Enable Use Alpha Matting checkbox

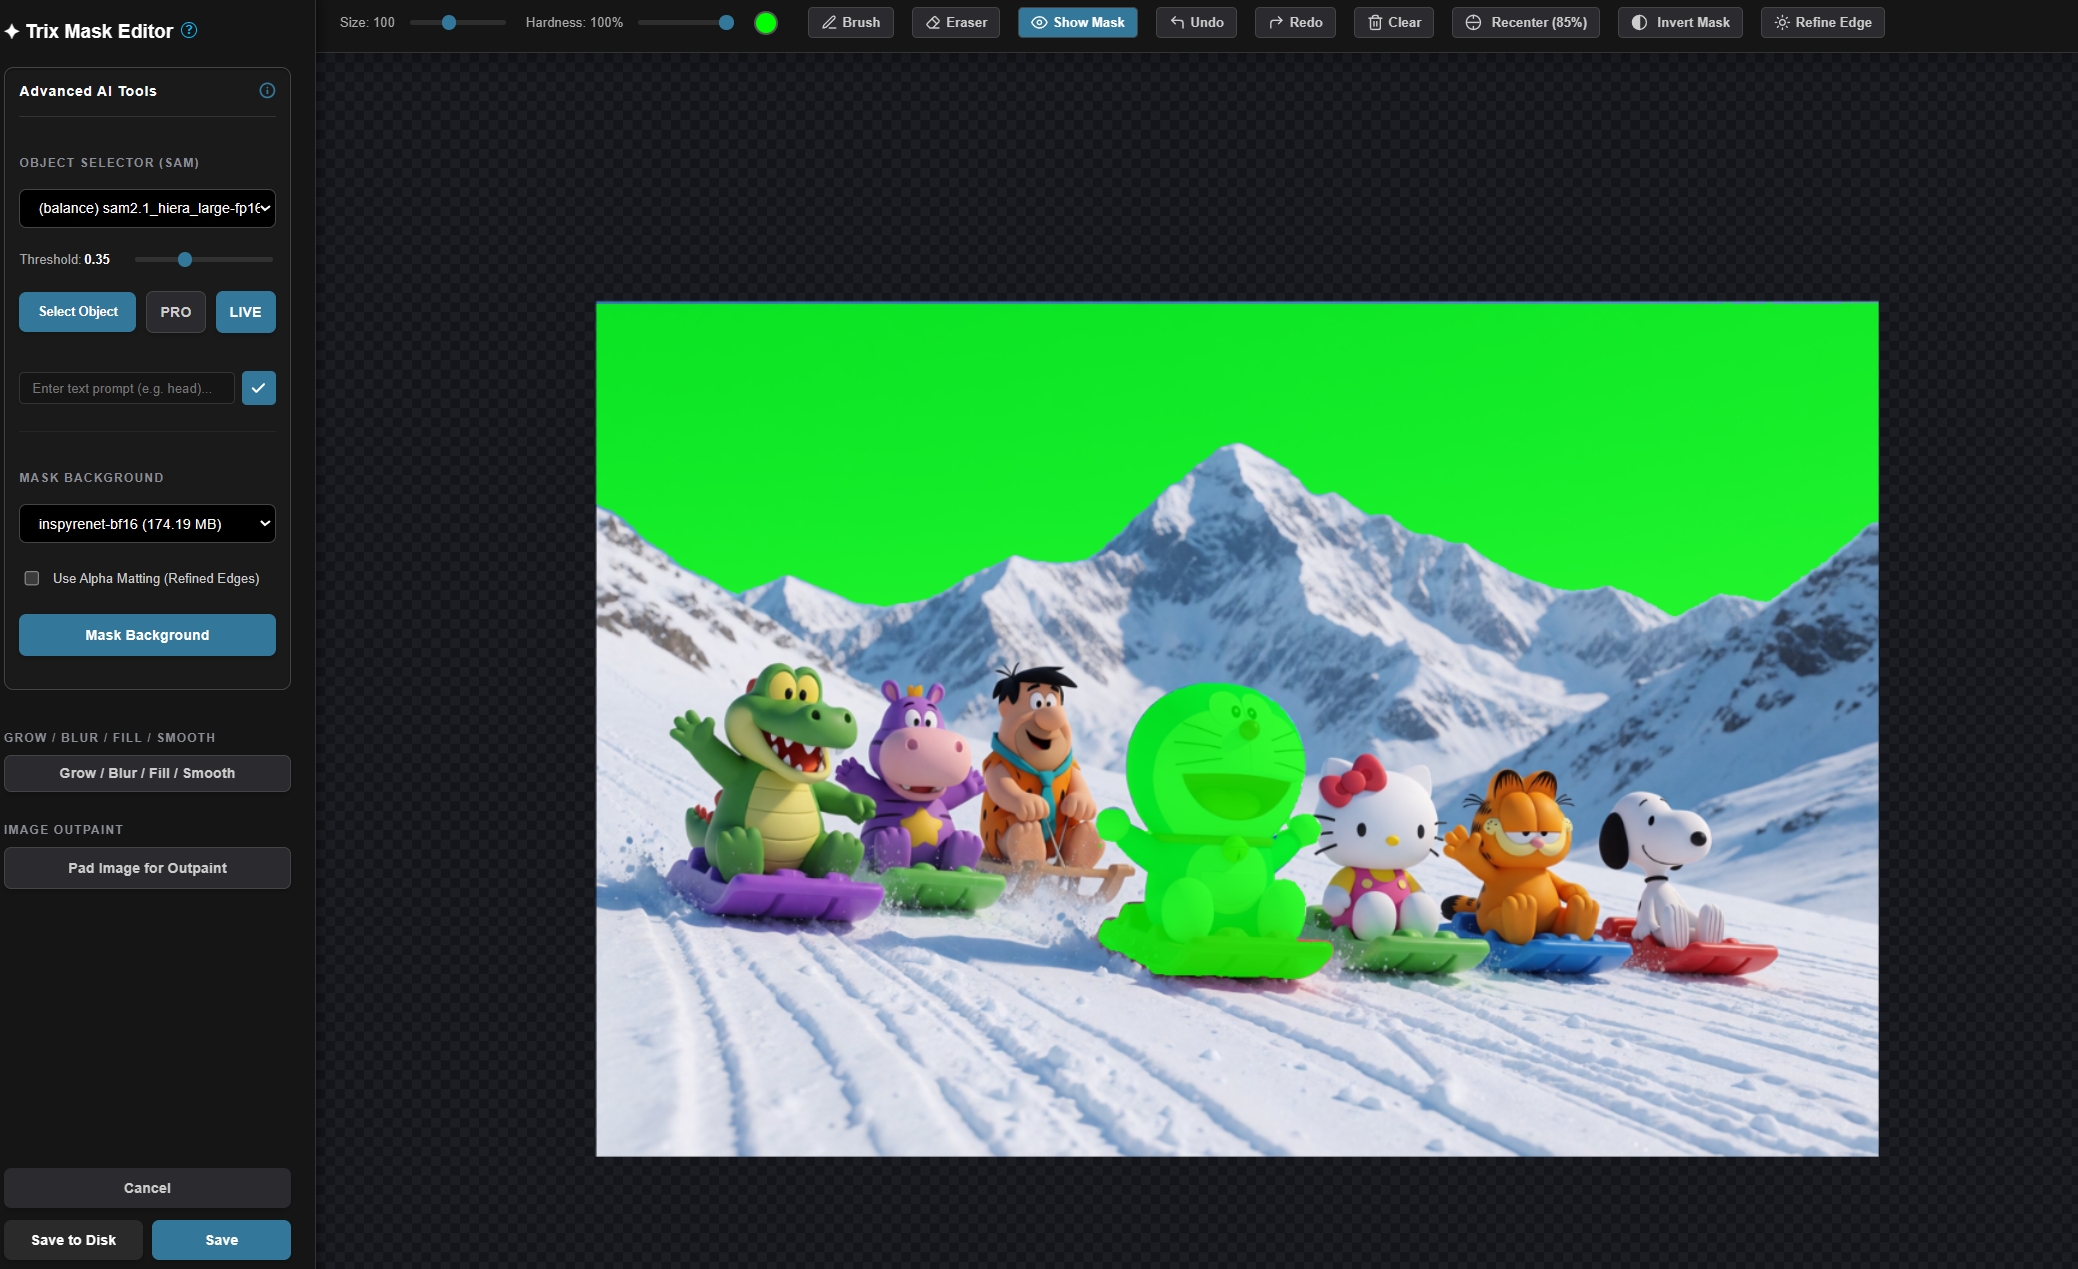(x=32, y=578)
